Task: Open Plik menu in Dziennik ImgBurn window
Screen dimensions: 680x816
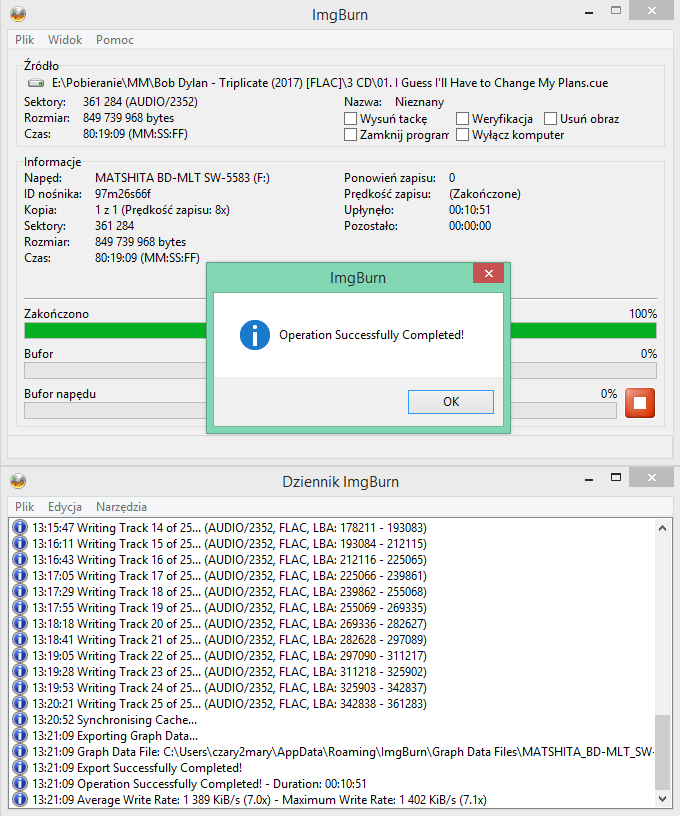Action: click(x=24, y=507)
